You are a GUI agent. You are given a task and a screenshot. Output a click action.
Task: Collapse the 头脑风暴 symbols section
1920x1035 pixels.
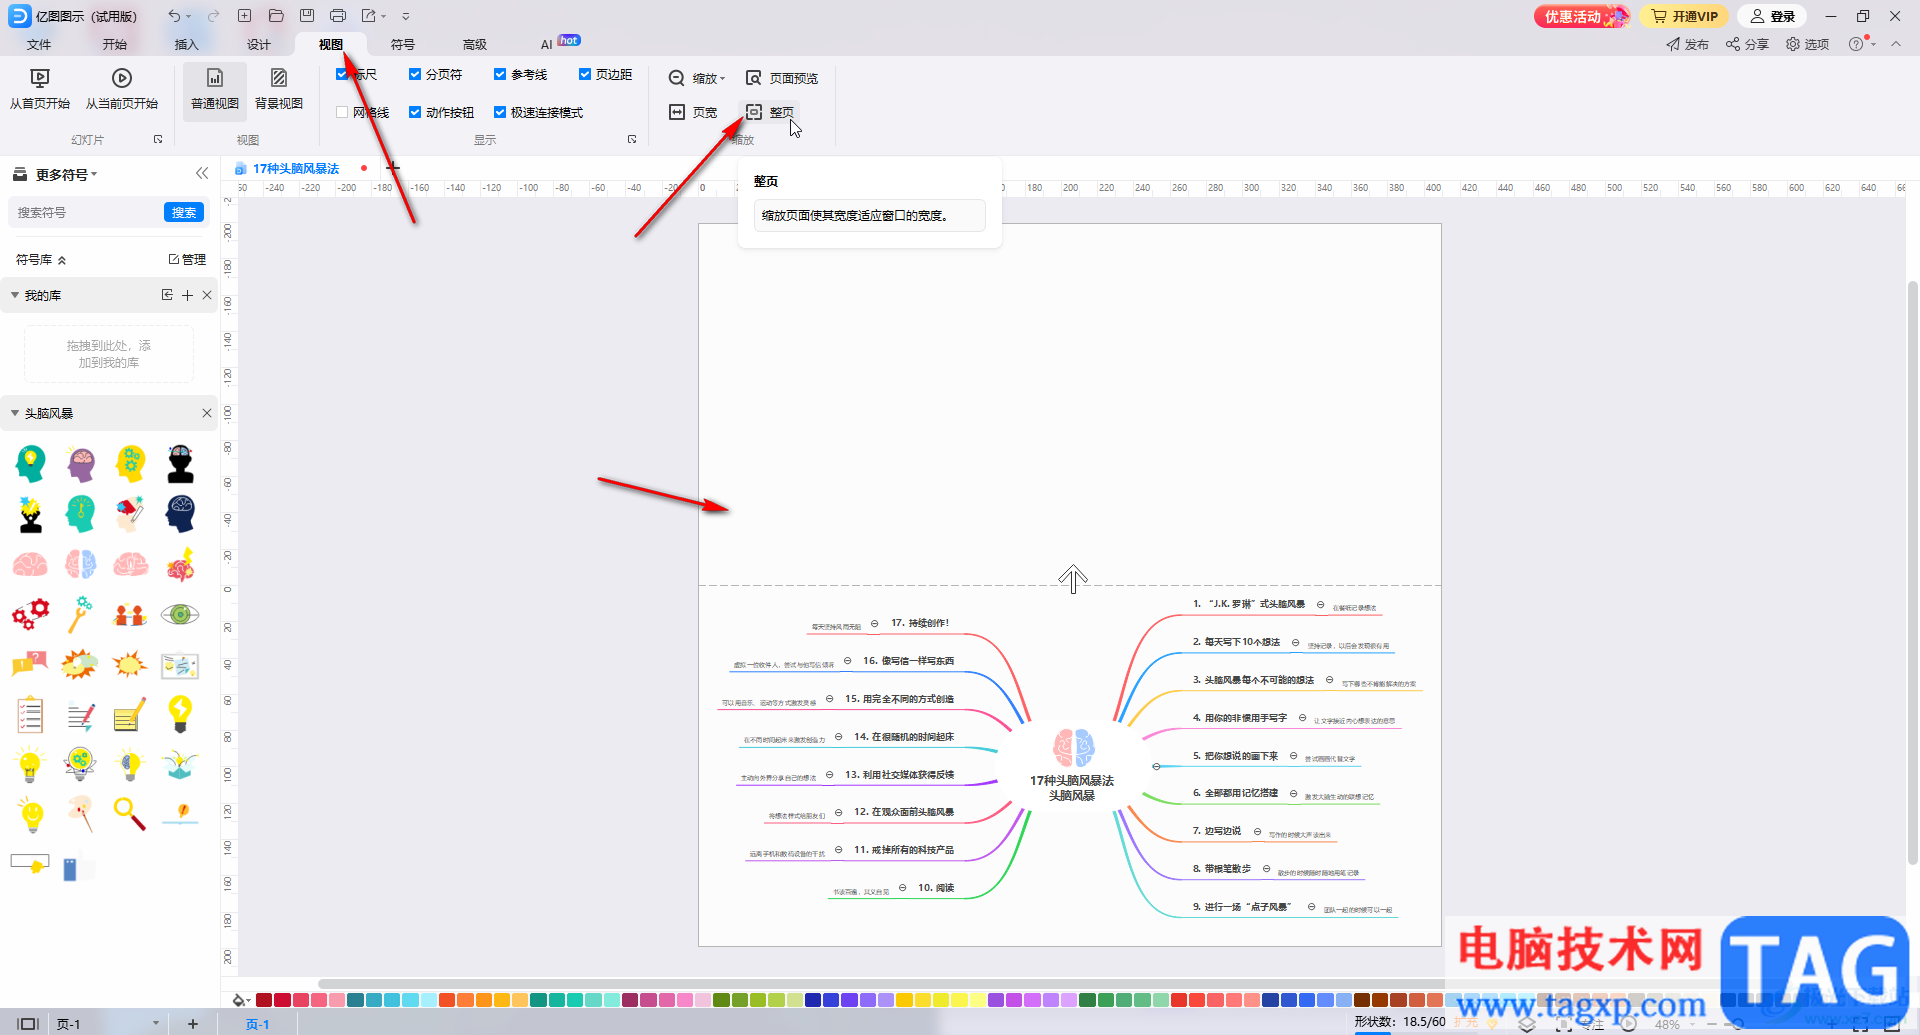coord(15,413)
